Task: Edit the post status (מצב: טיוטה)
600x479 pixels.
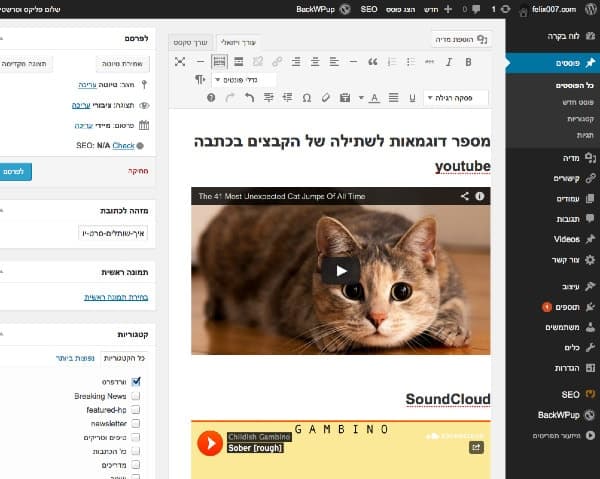Action: coord(87,85)
